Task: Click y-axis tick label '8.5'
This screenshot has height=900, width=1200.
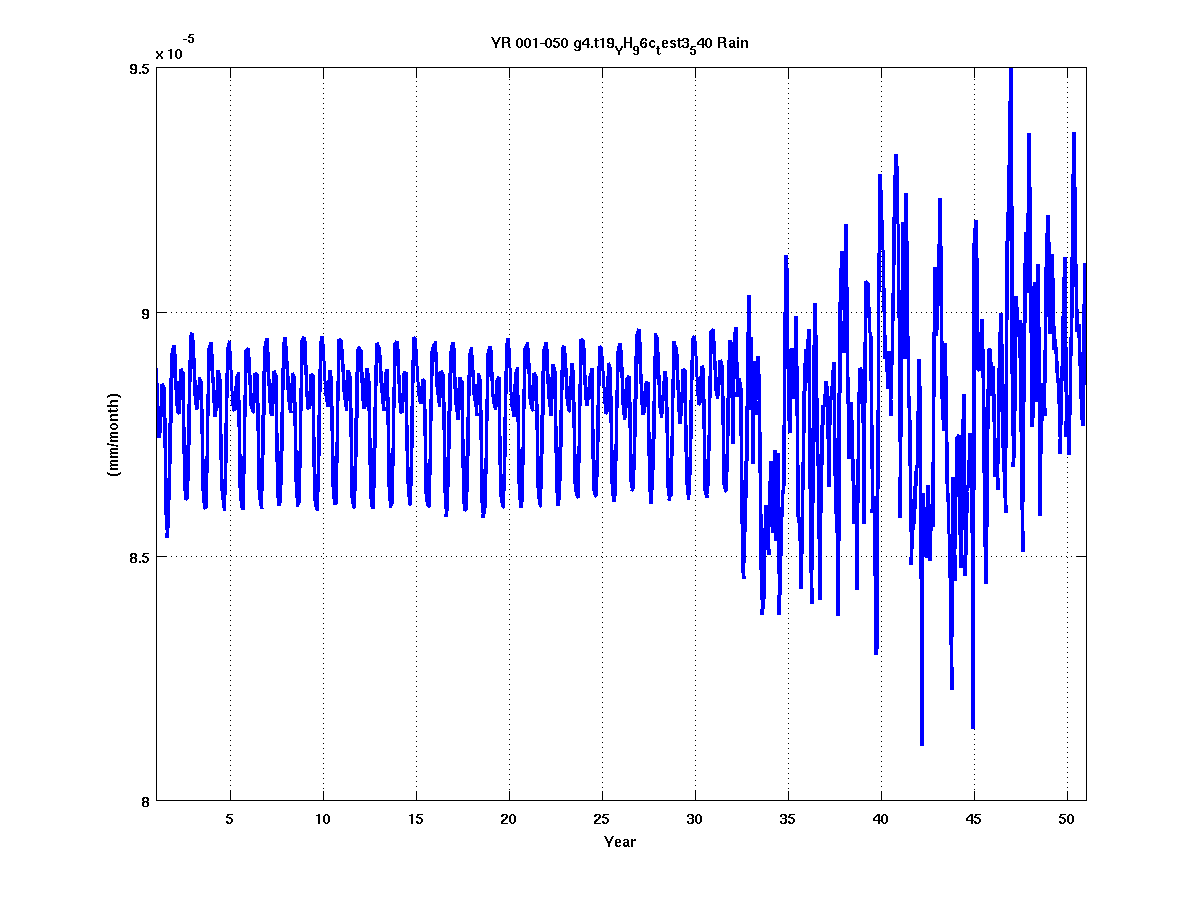Action: 138,557
